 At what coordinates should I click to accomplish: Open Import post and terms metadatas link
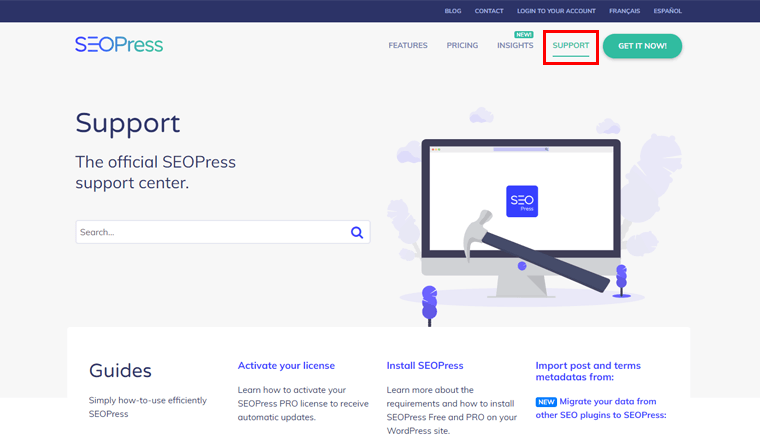tap(588, 372)
